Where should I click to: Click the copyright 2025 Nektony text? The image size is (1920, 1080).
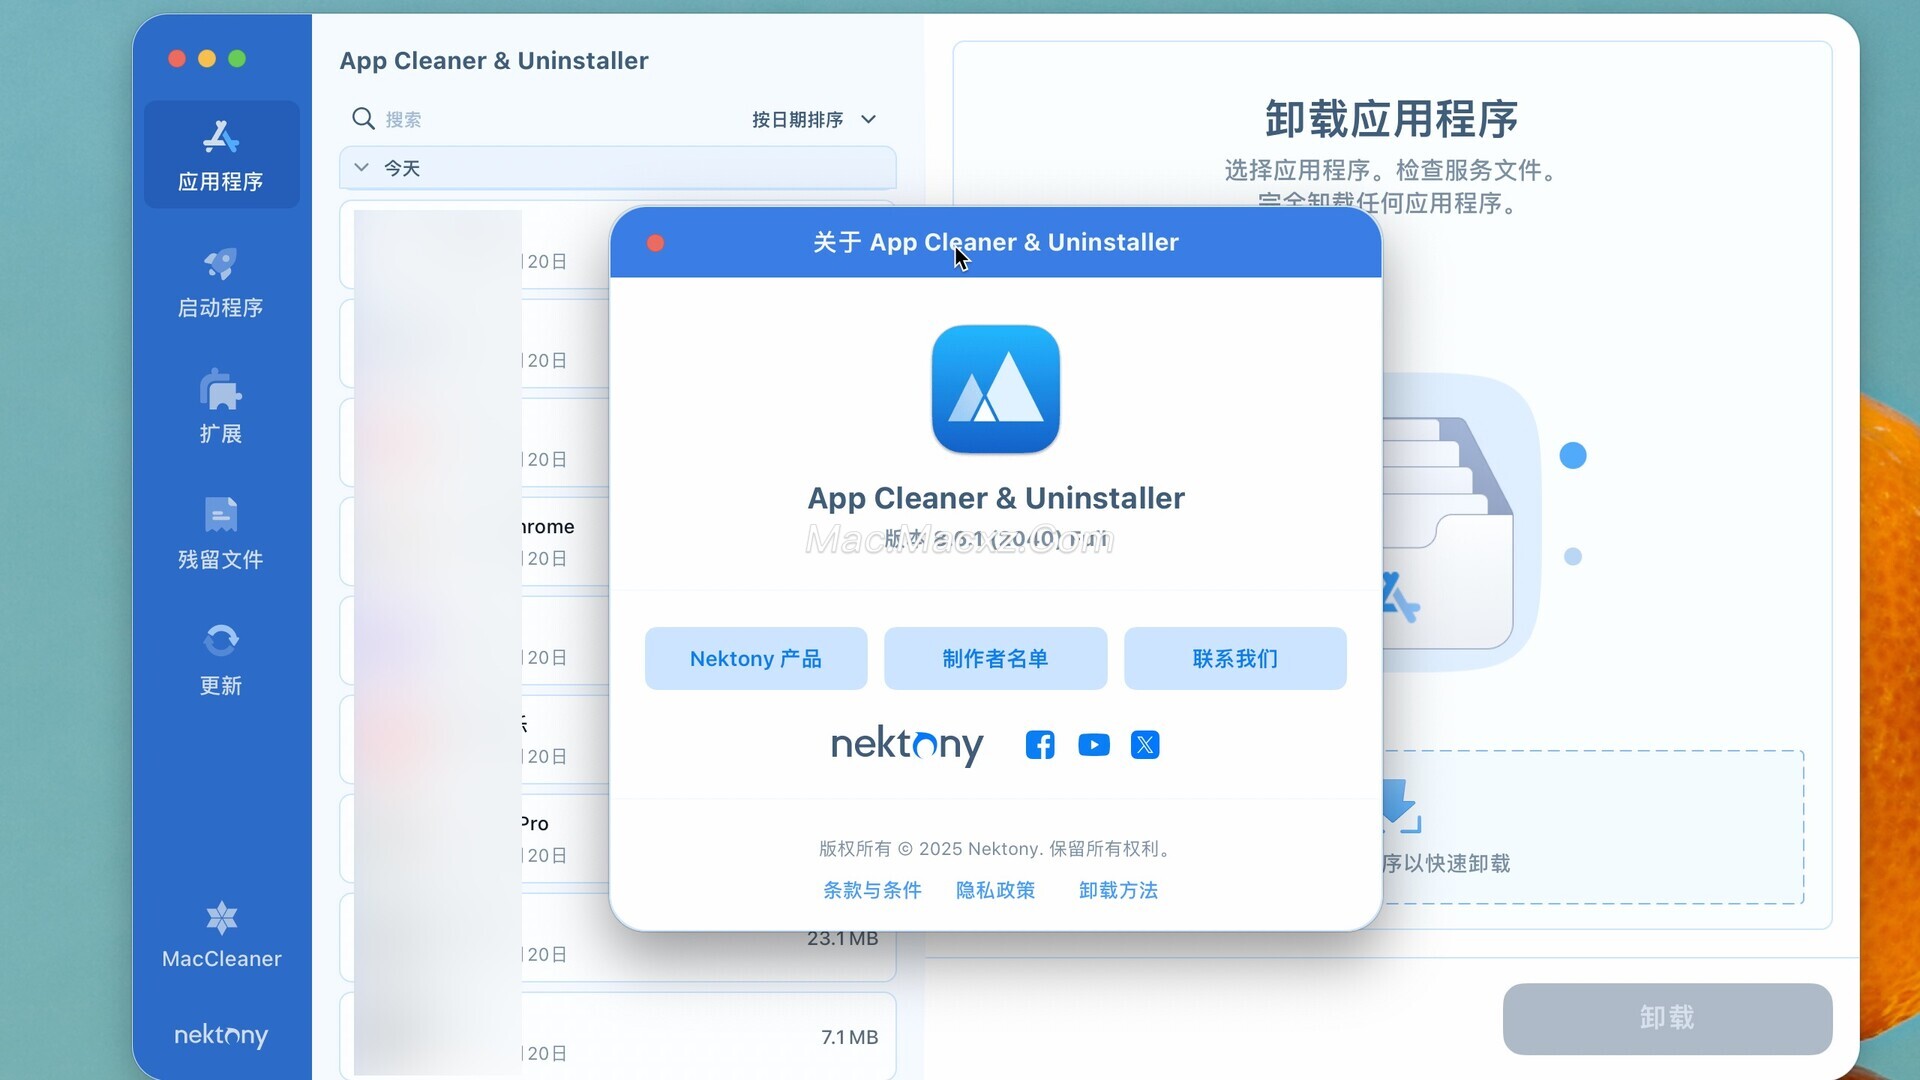coord(995,849)
